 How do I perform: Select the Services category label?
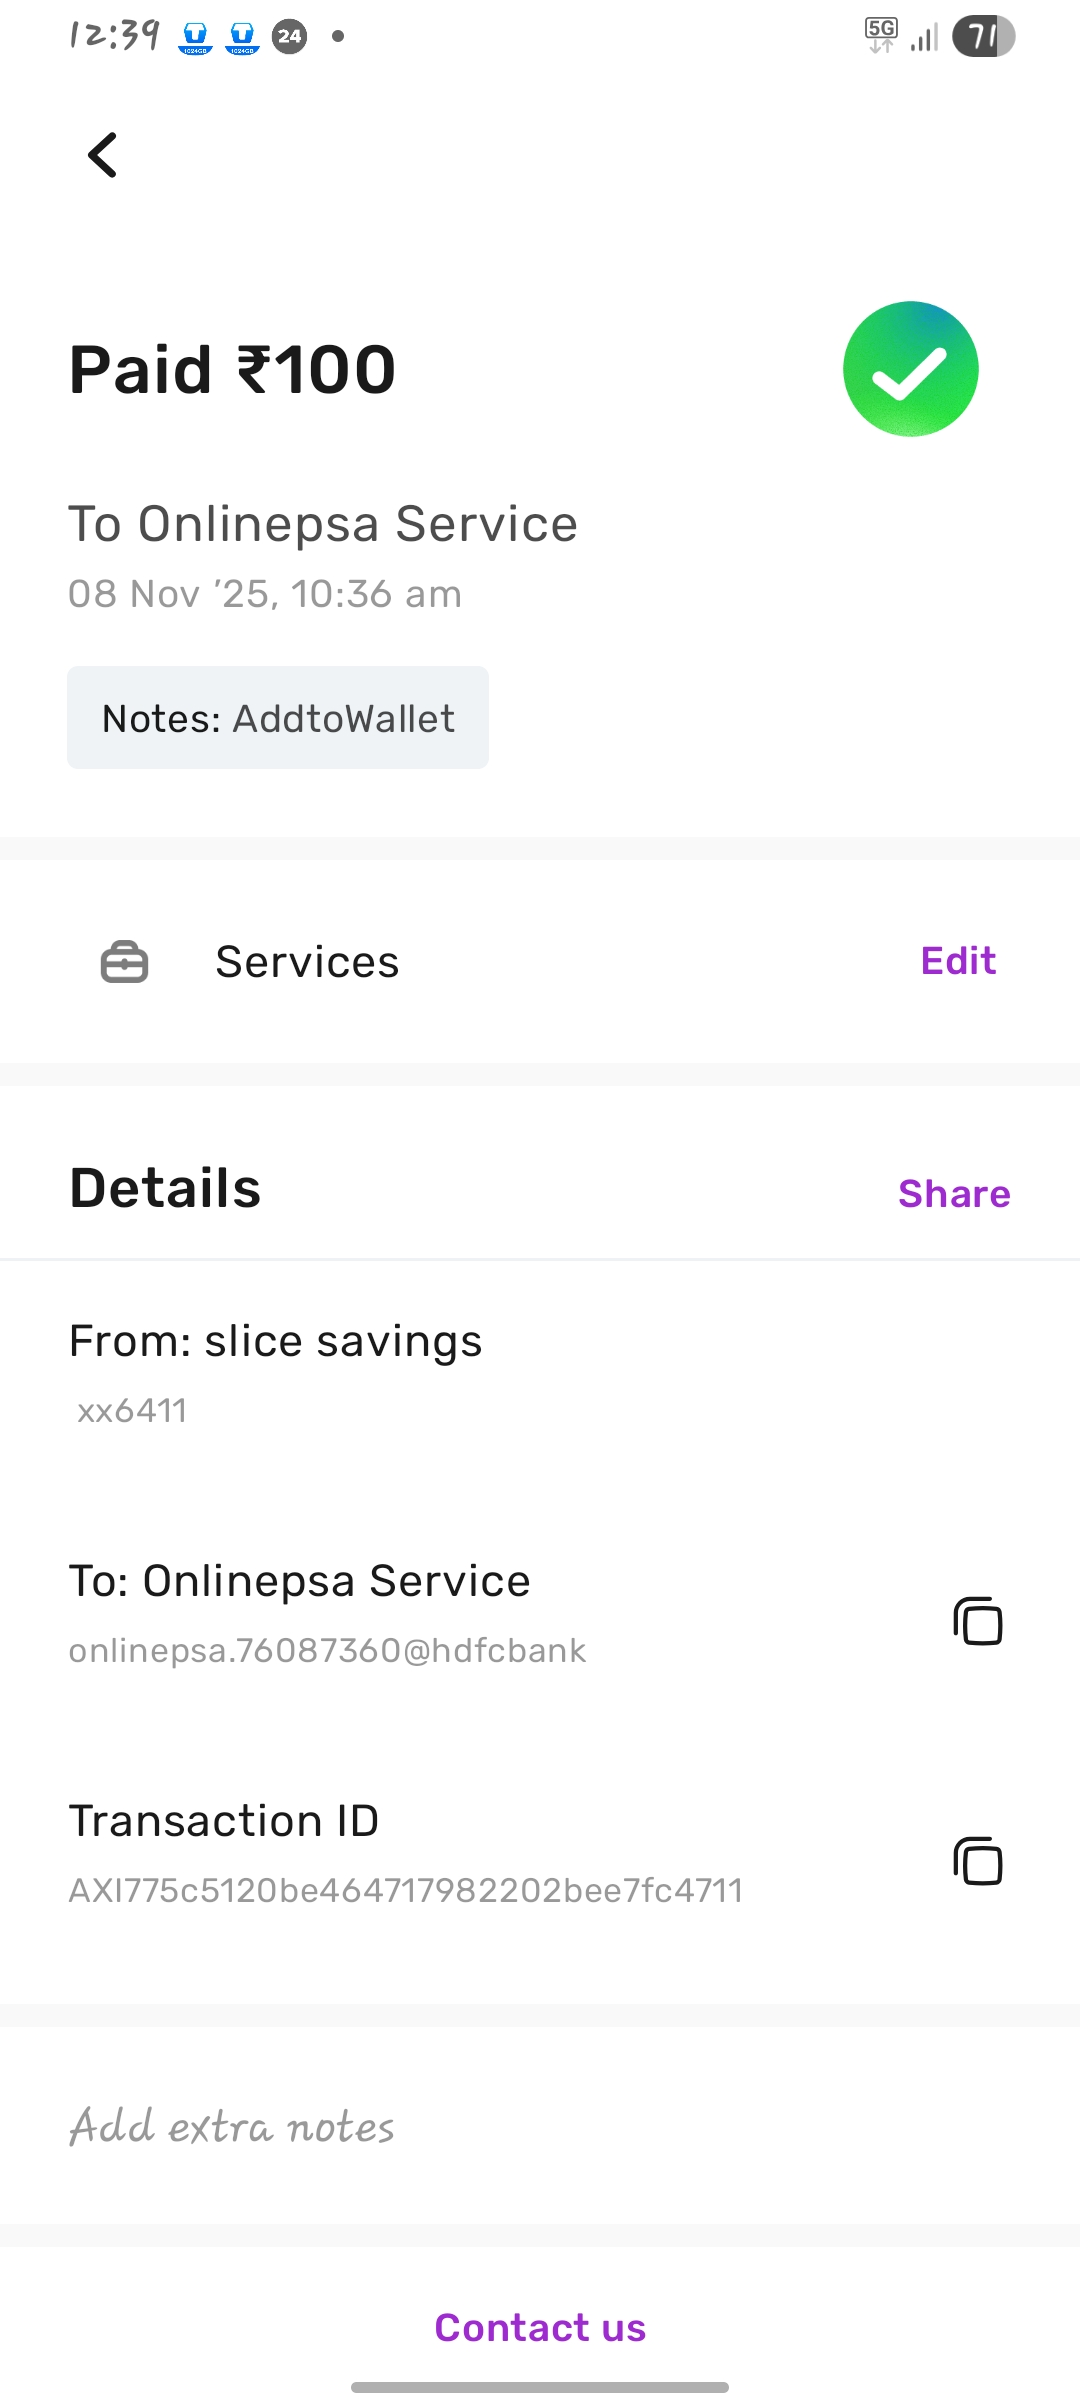click(x=307, y=962)
